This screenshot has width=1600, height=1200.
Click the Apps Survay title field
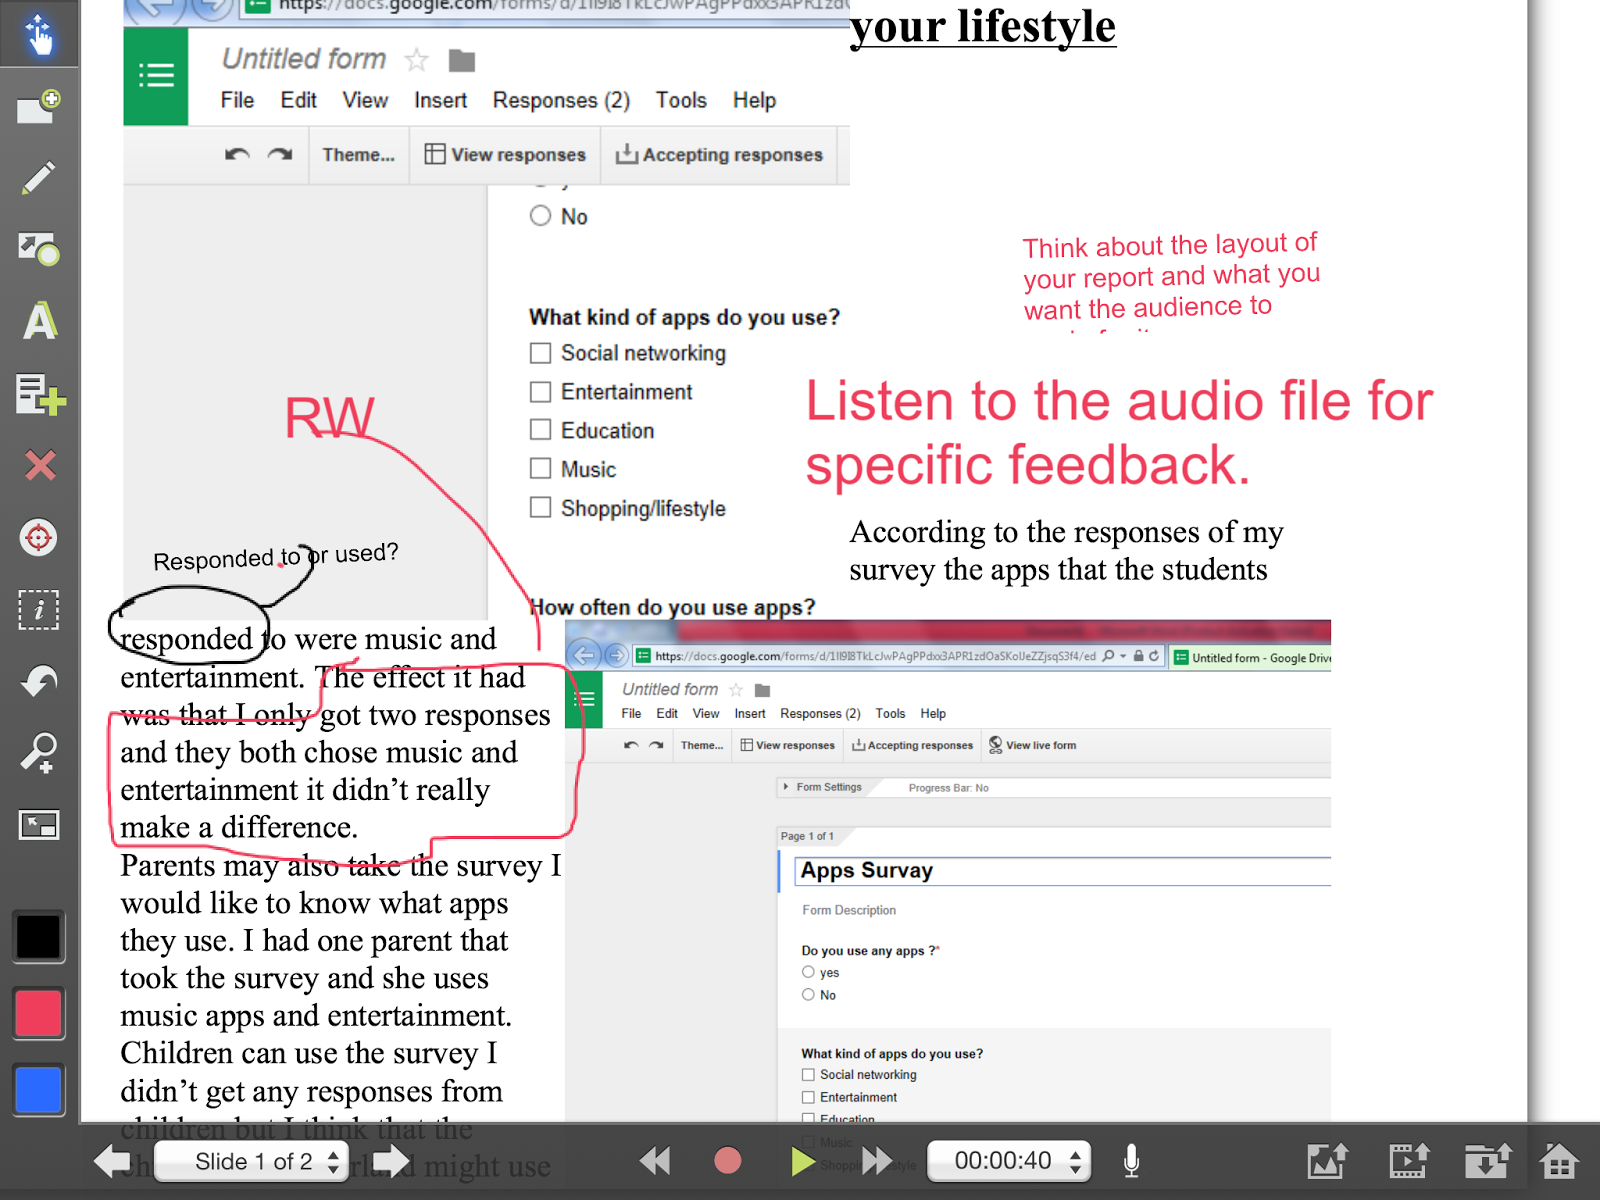point(1063,871)
